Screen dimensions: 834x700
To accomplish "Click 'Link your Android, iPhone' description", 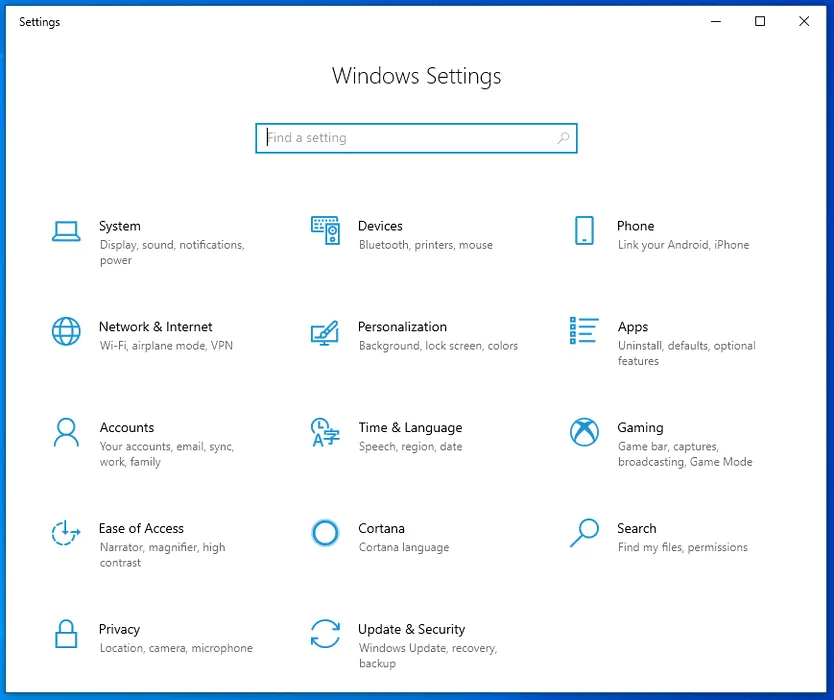I will [683, 245].
